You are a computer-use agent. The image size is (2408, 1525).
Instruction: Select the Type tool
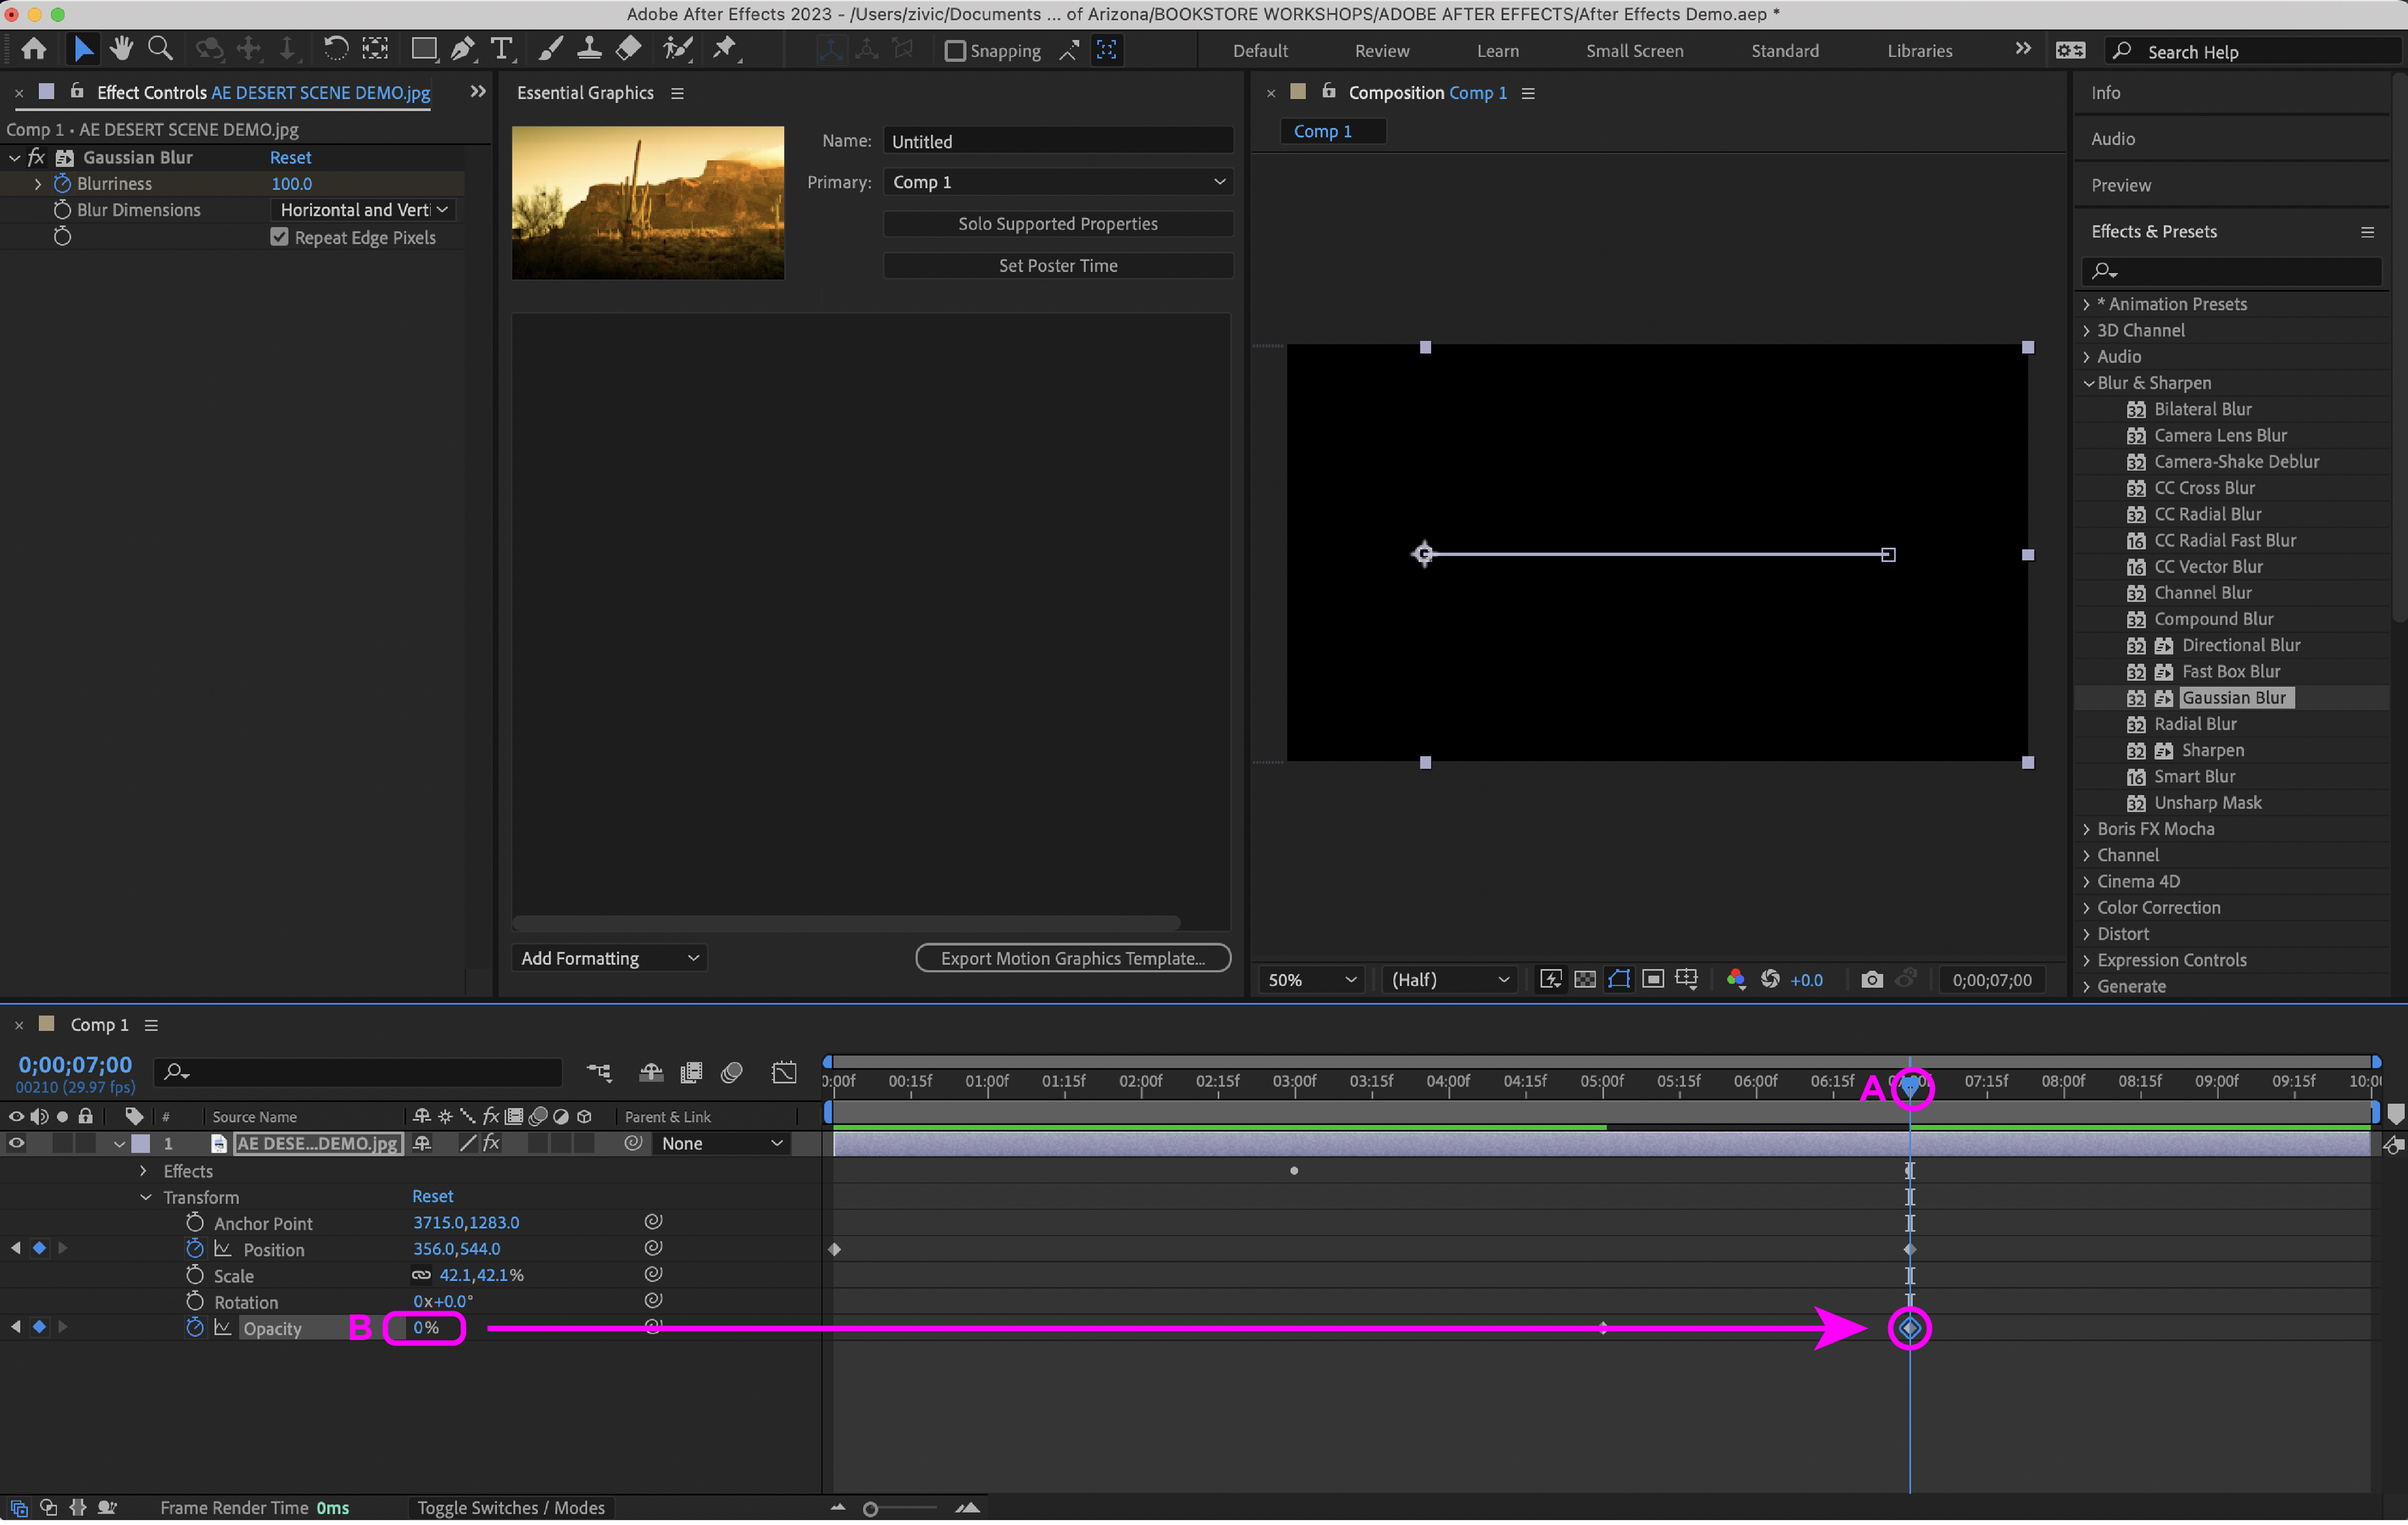pyautogui.click(x=502, y=49)
